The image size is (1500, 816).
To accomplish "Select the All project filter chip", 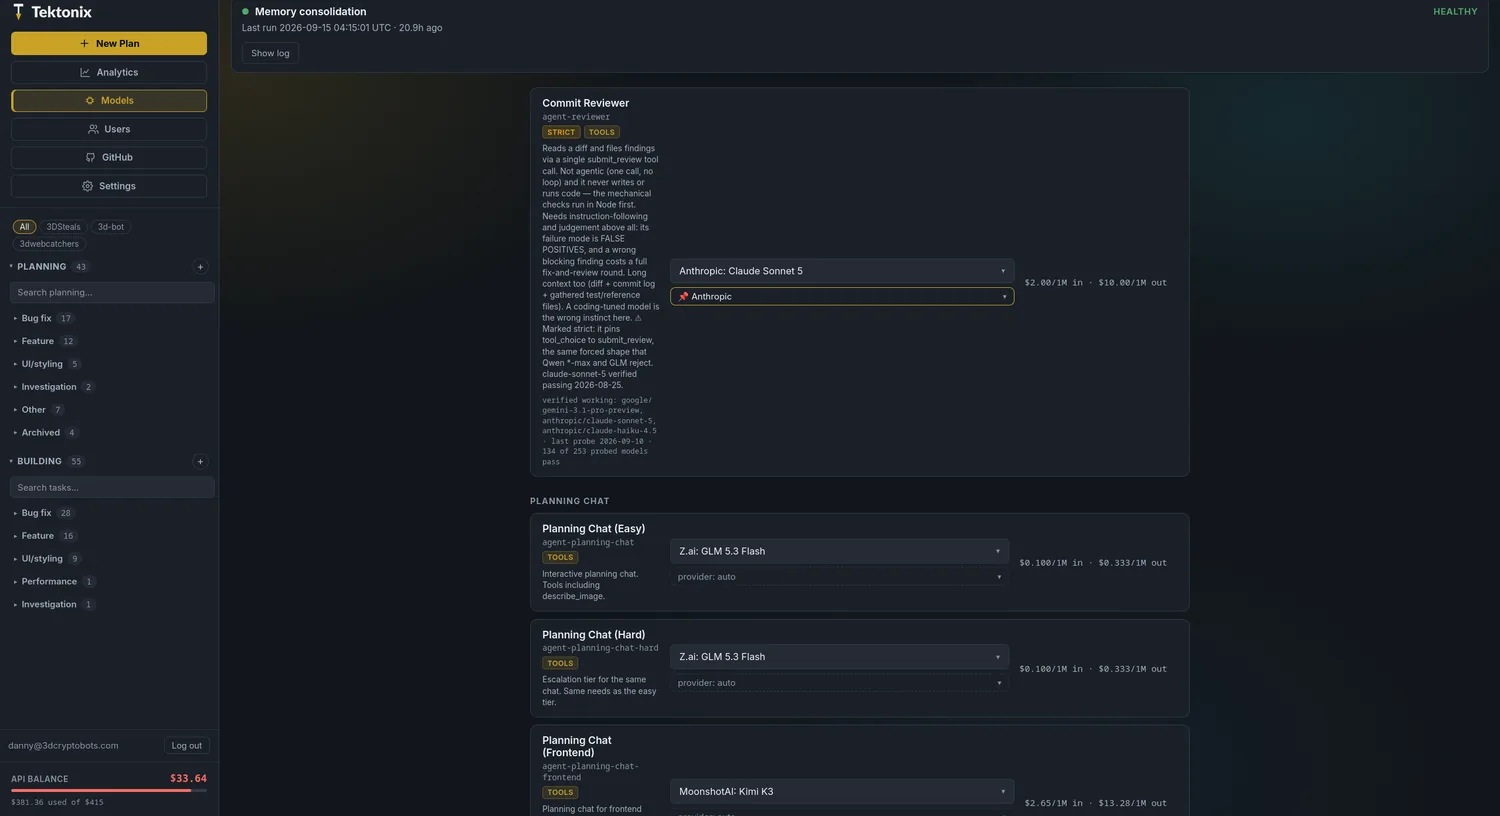I will (x=24, y=227).
